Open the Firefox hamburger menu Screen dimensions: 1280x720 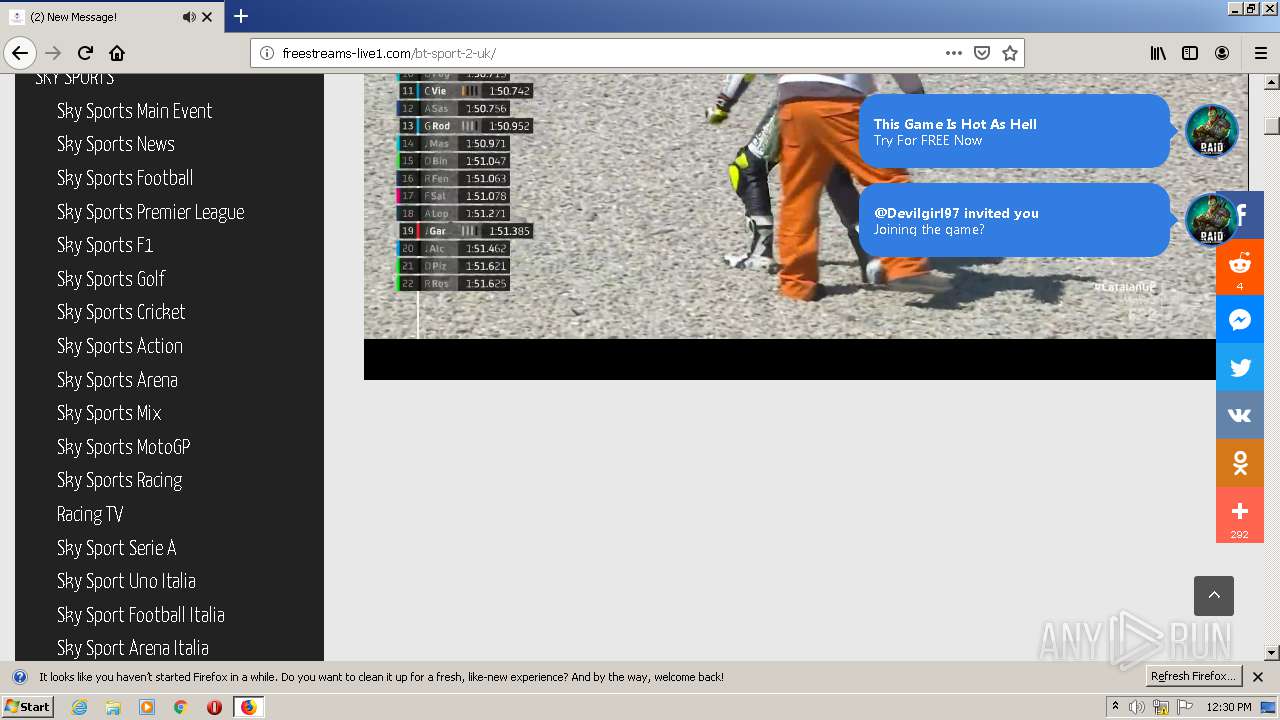[x=1261, y=53]
